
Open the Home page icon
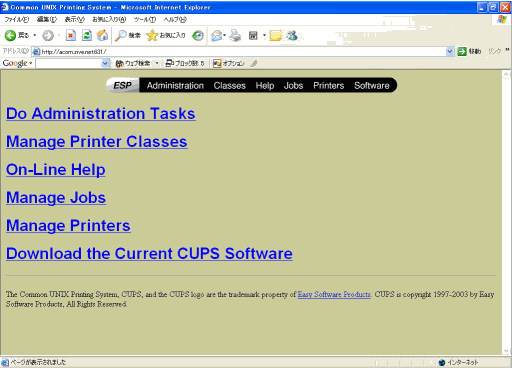coord(102,35)
